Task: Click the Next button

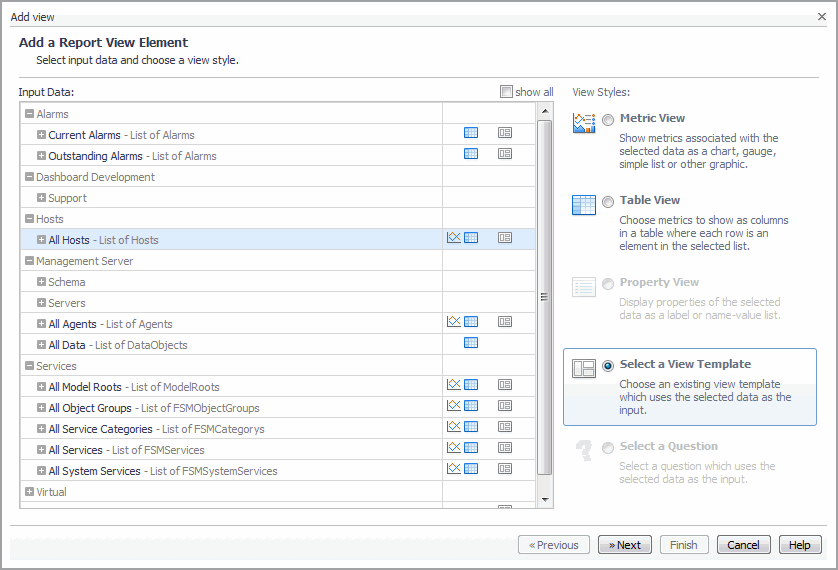Action: [x=625, y=545]
